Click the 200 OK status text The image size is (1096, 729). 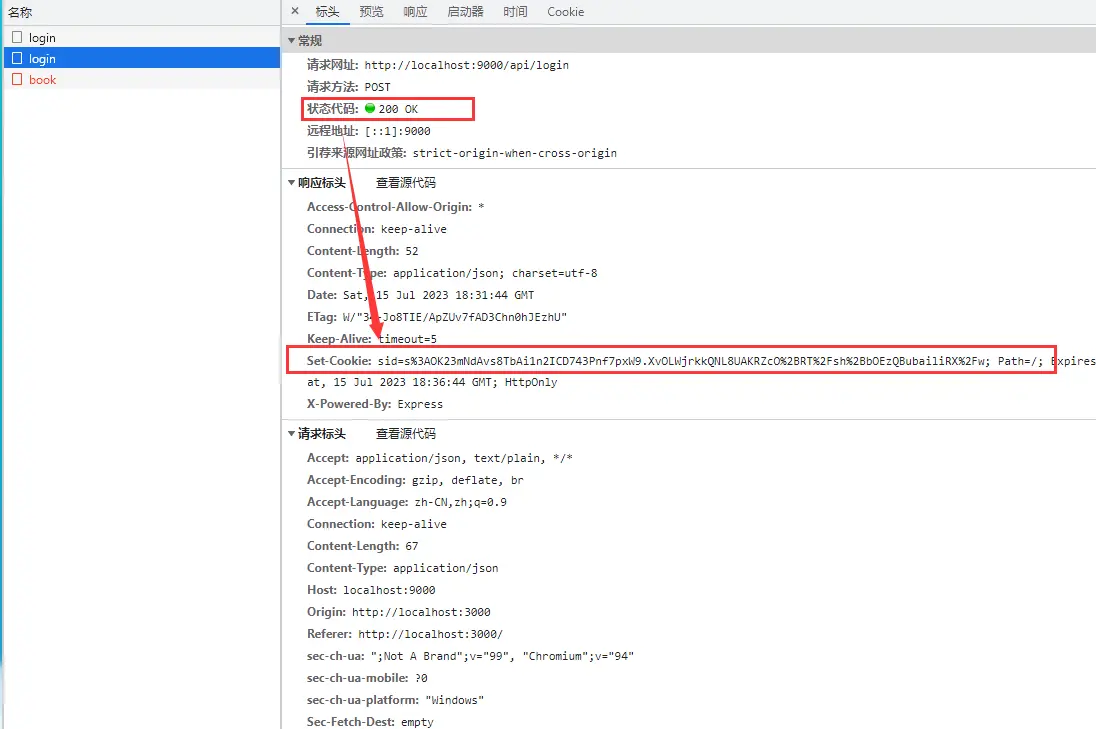pyautogui.click(x=398, y=109)
